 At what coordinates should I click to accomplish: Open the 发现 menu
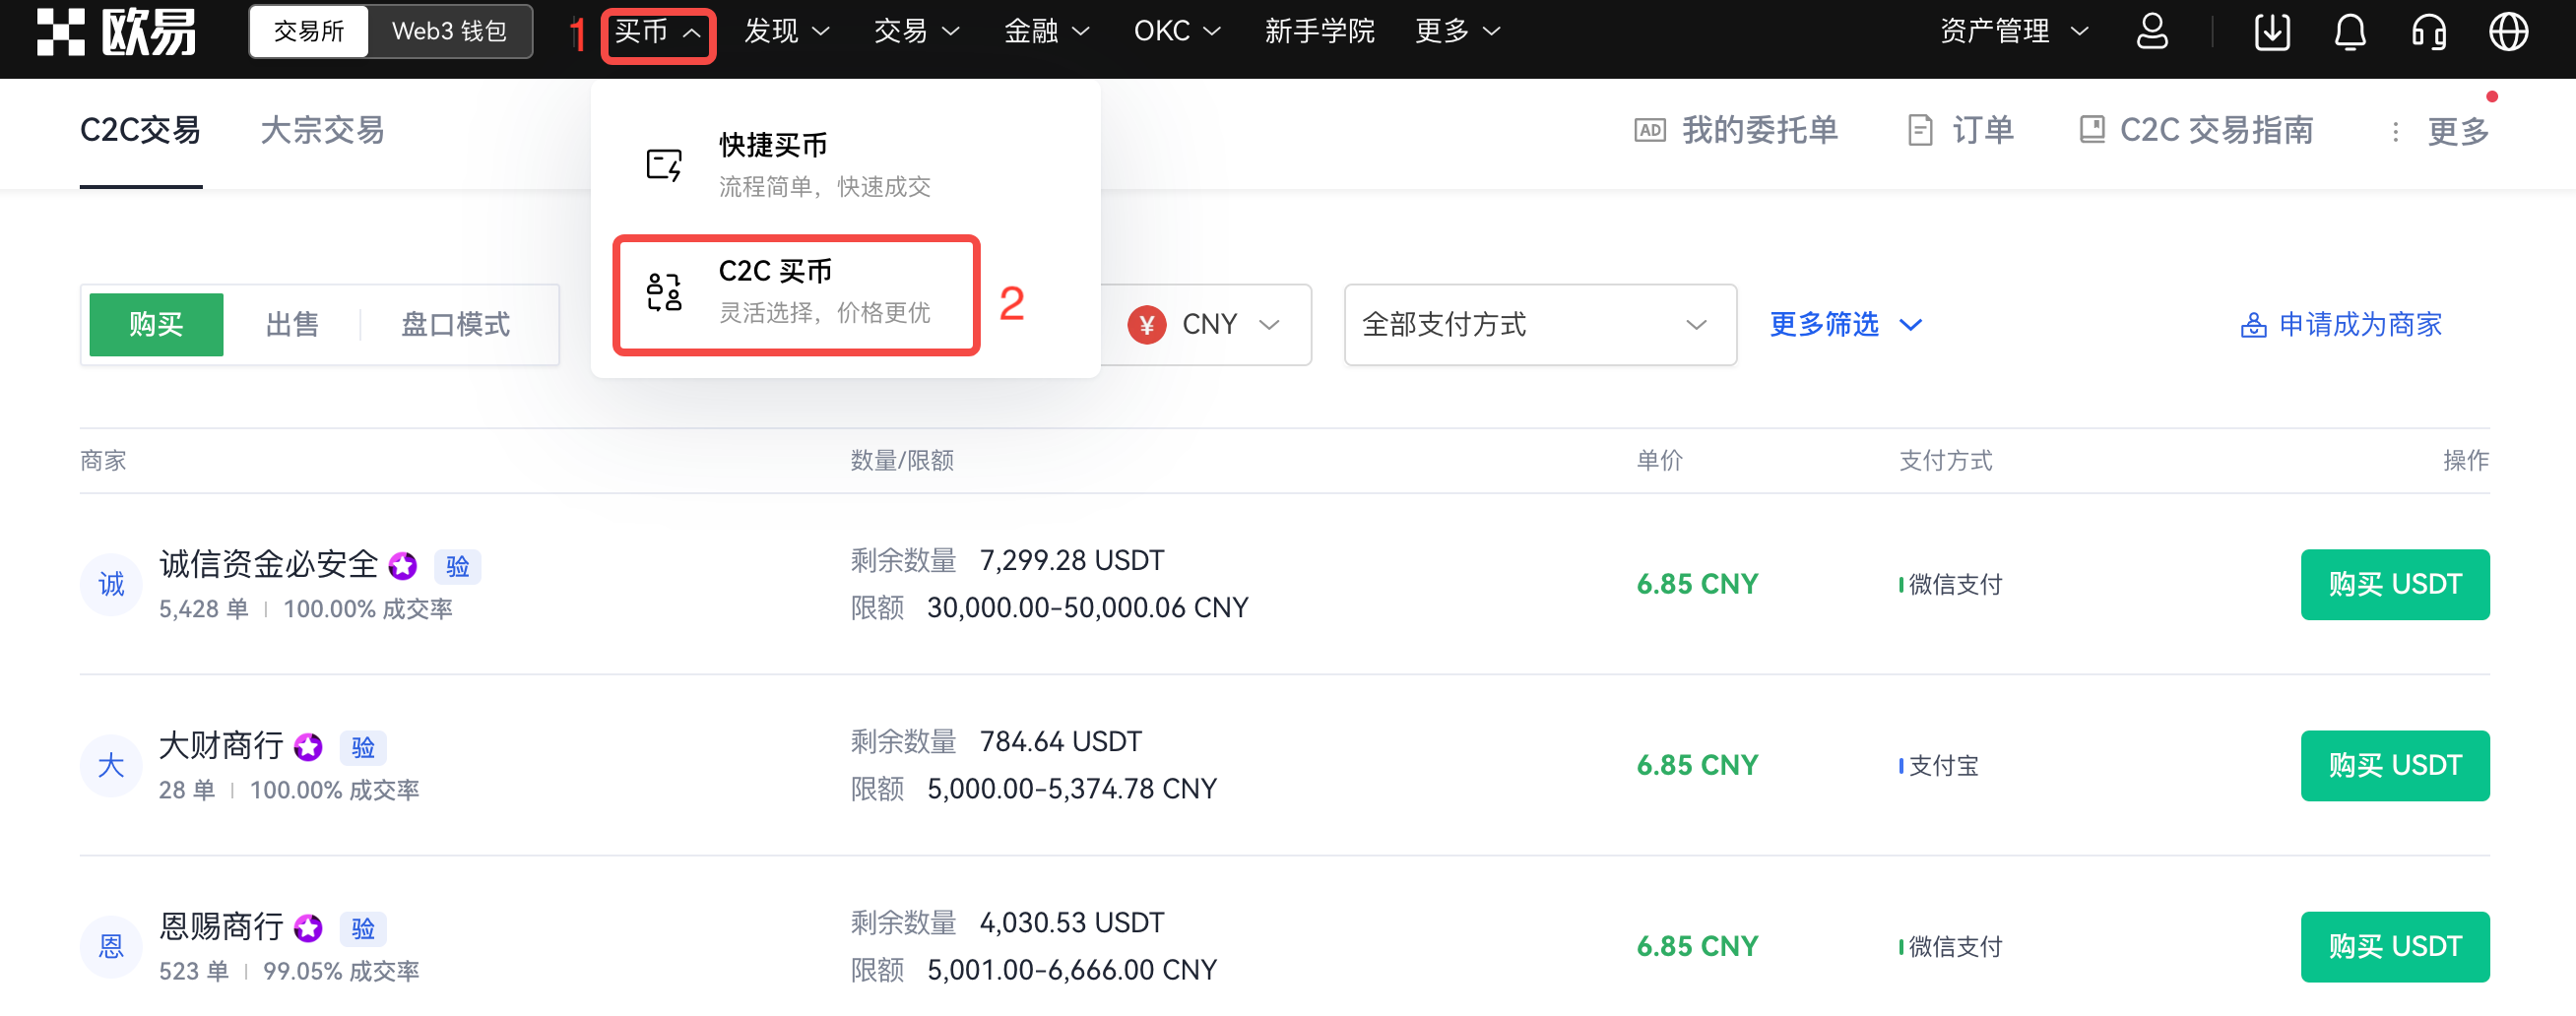click(788, 31)
